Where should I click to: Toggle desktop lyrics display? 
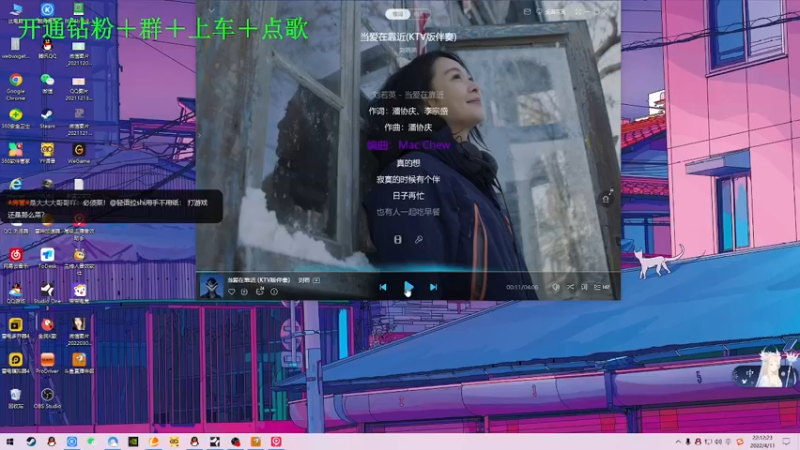click(x=584, y=287)
